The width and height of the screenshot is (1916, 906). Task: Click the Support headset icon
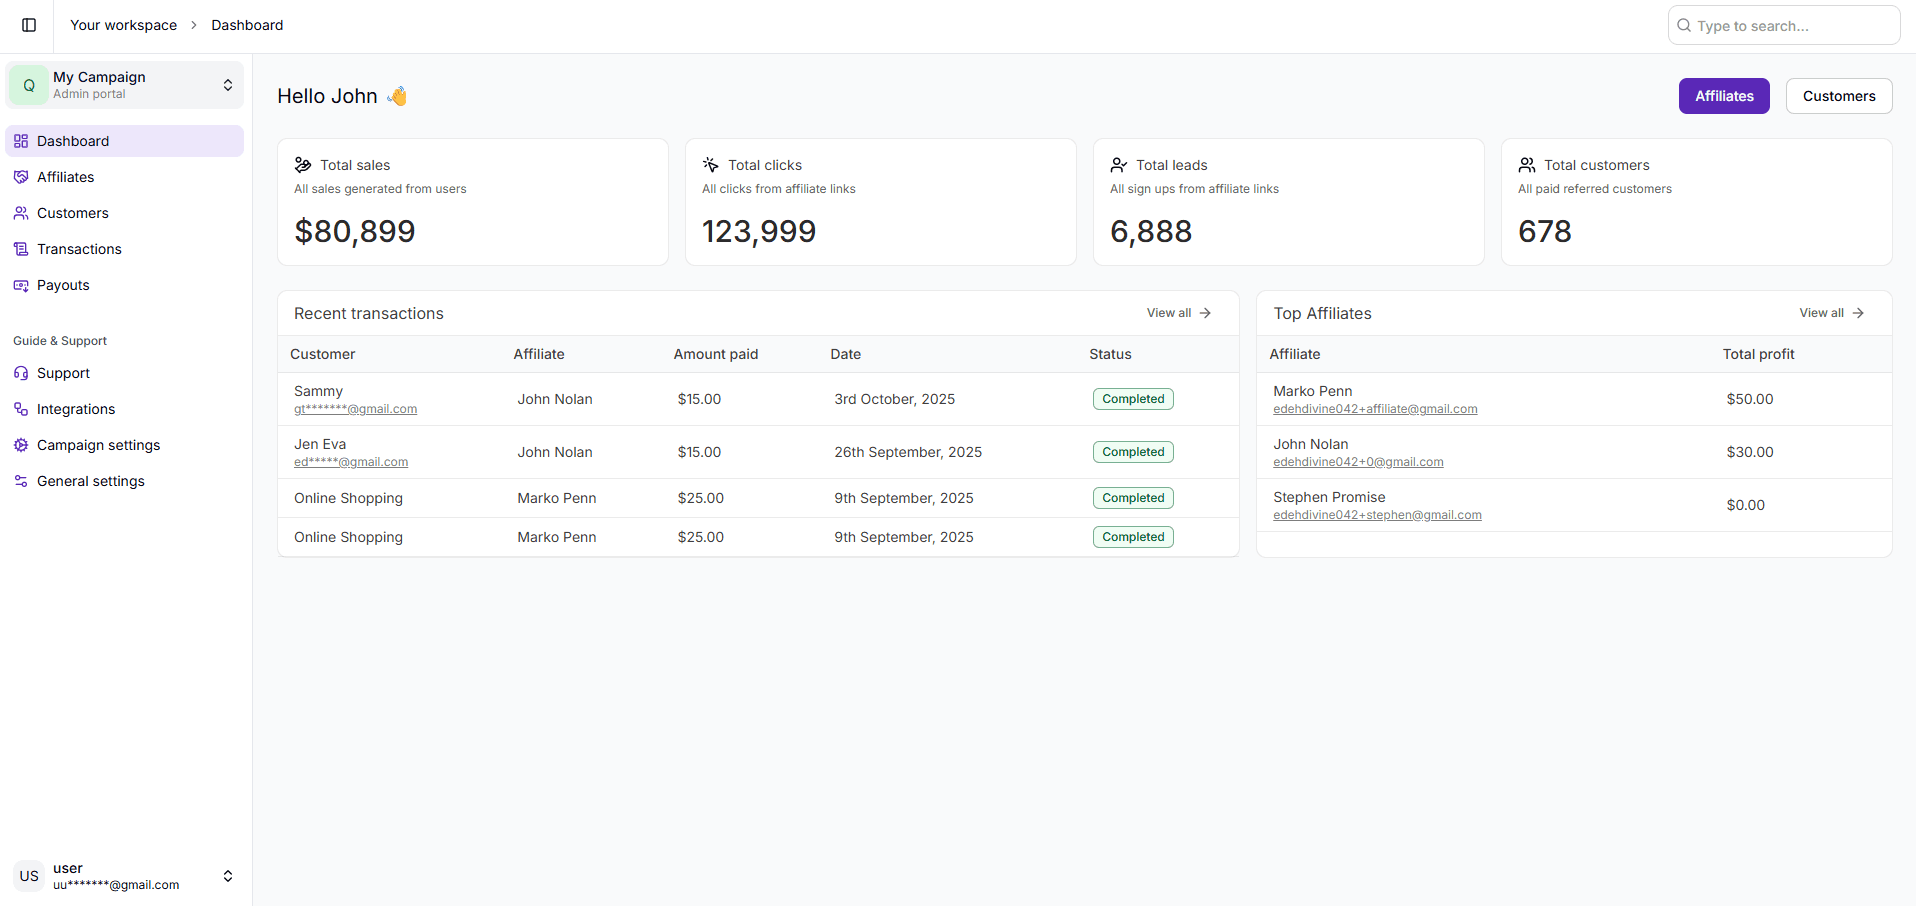[21, 373]
